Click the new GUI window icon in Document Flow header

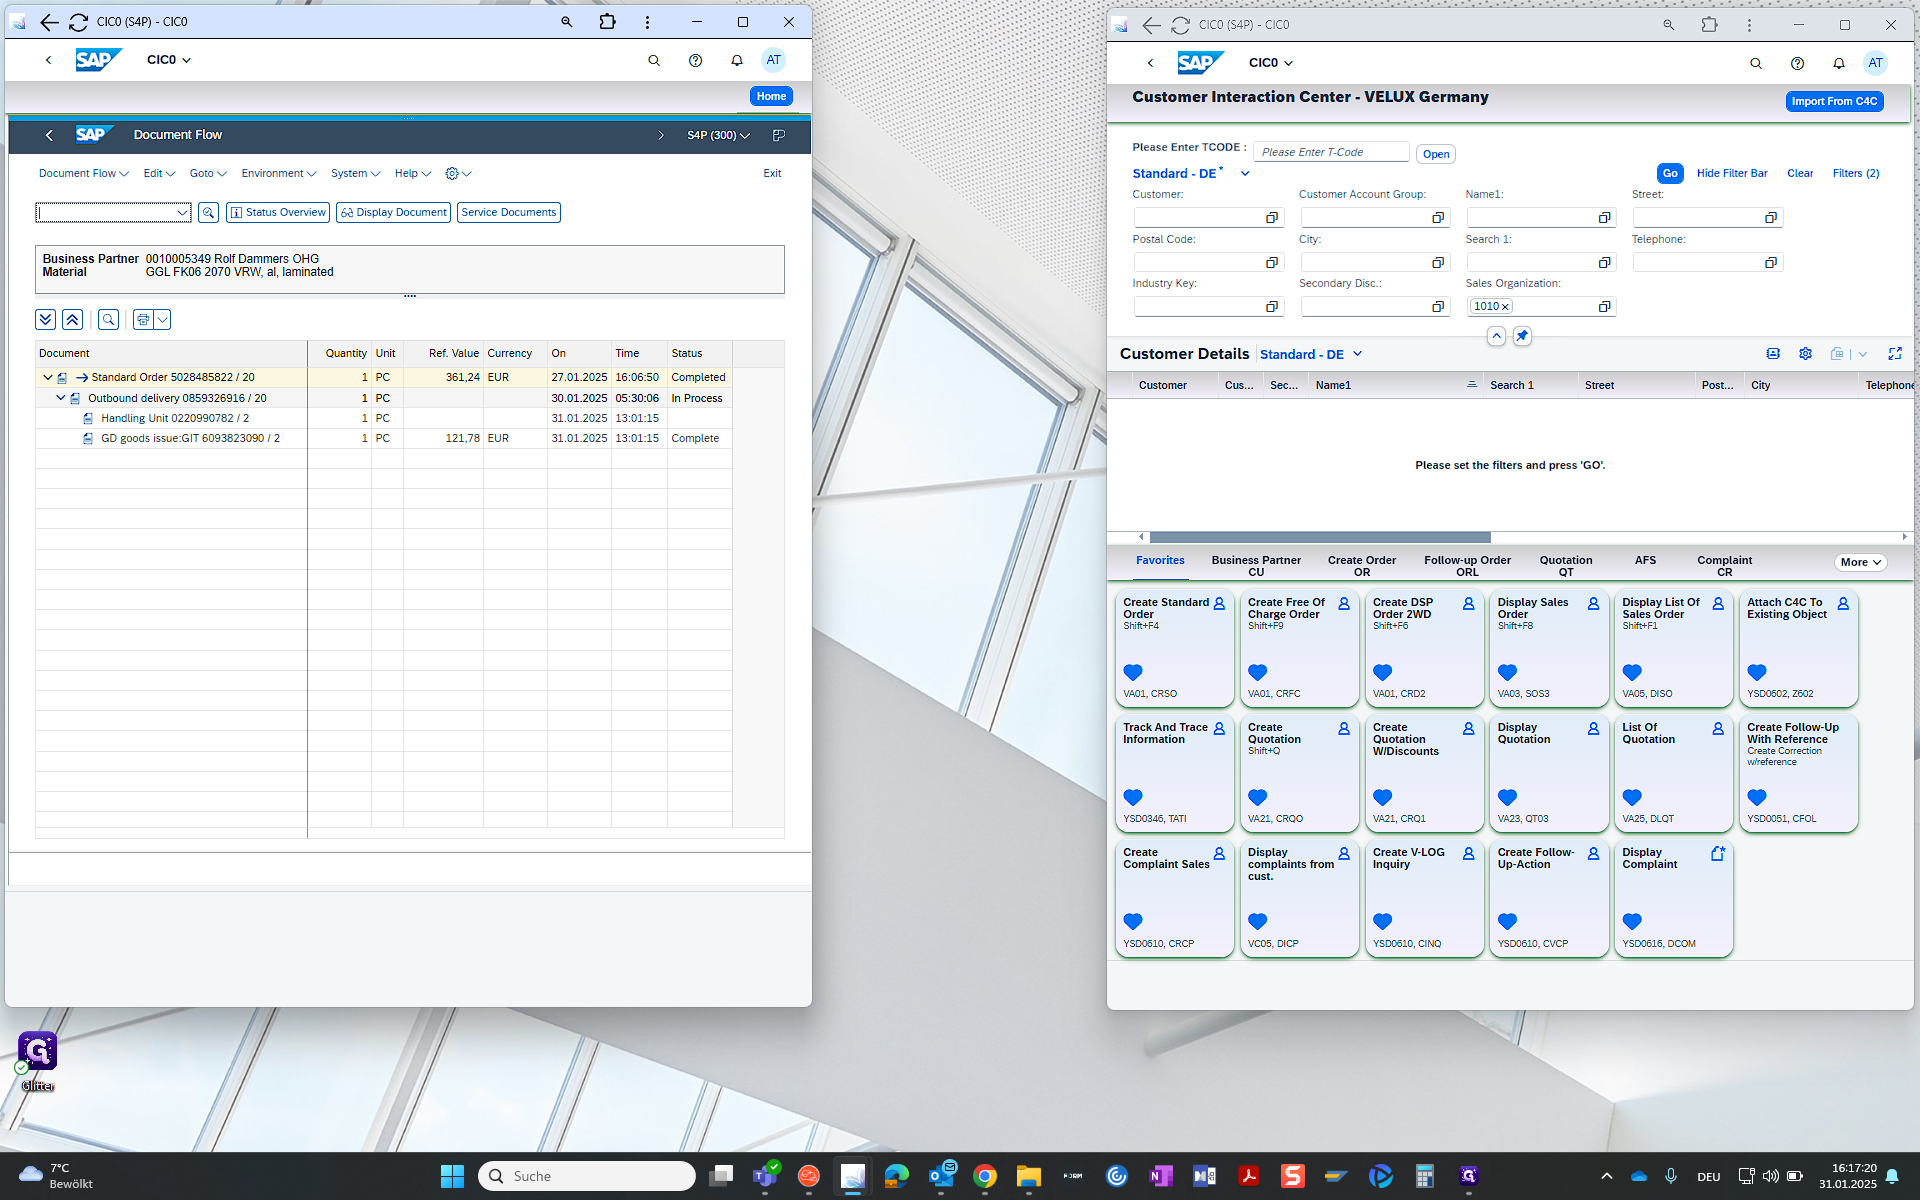pos(779,135)
